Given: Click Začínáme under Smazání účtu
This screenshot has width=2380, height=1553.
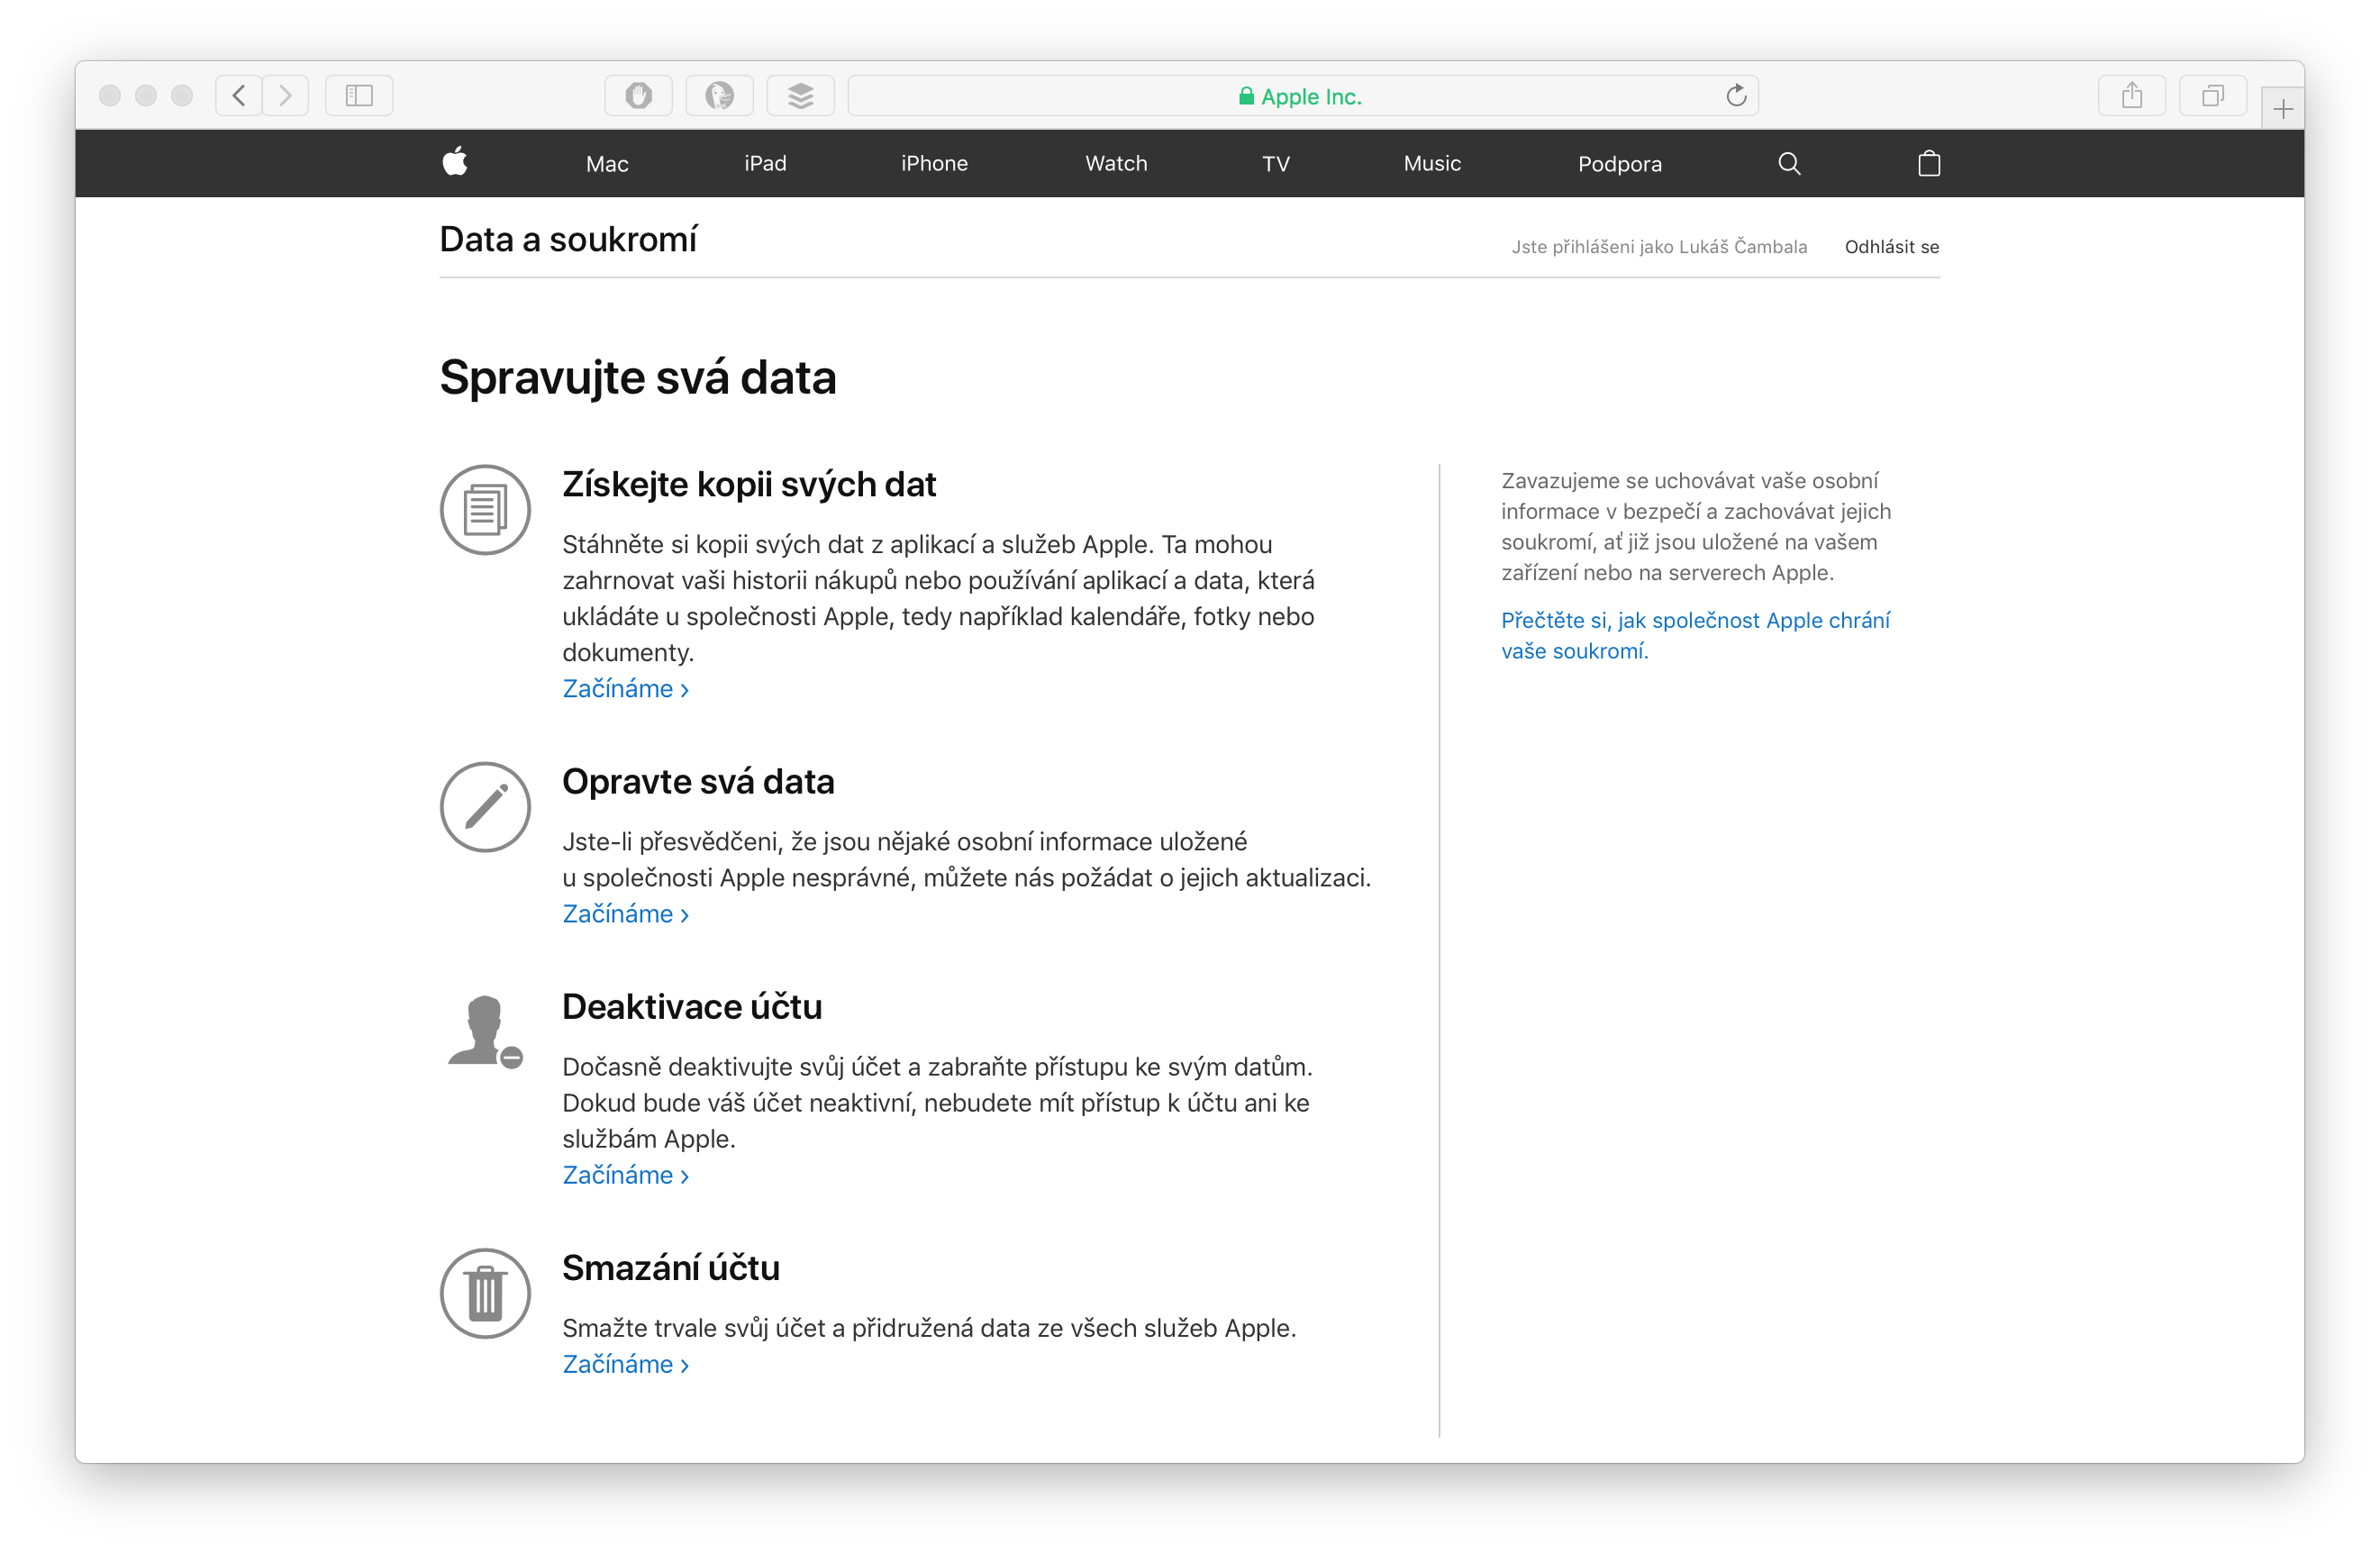Looking at the screenshot, I should (625, 1364).
